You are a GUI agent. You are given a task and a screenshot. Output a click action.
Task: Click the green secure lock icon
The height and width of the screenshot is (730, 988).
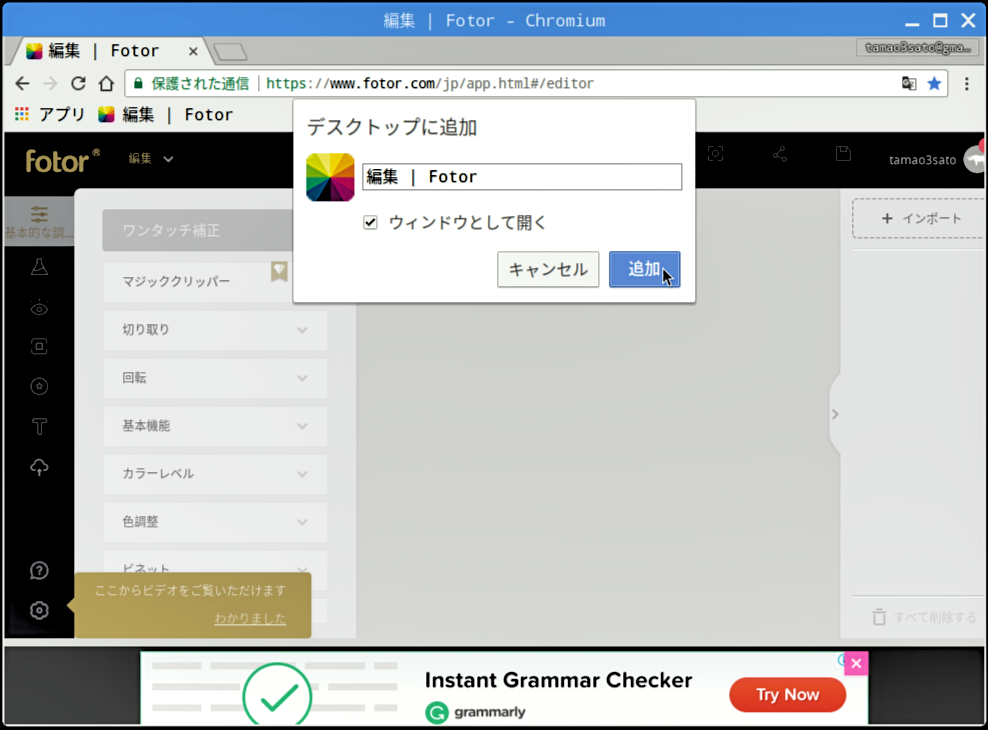[138, 83]
